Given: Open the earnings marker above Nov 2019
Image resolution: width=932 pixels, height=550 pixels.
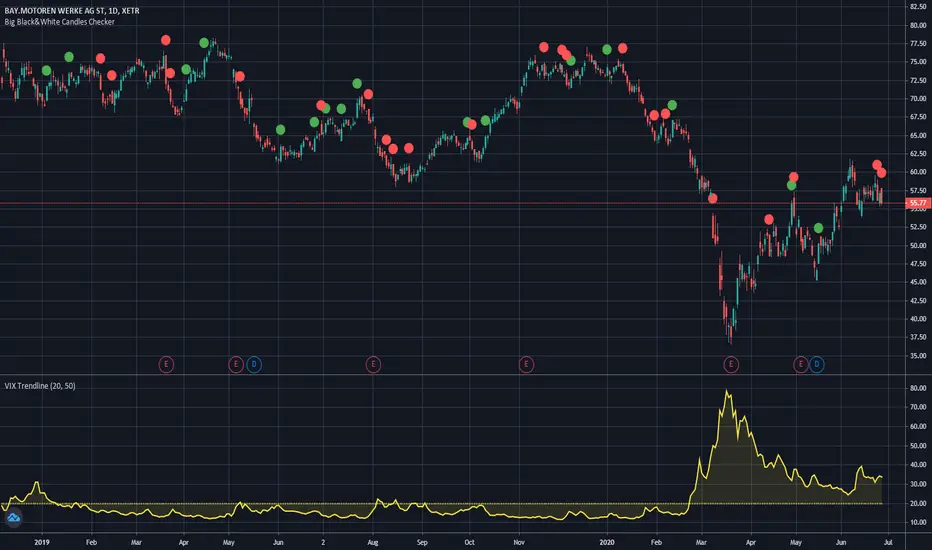Looking at the screenshot, I should [x=526, y=364].
